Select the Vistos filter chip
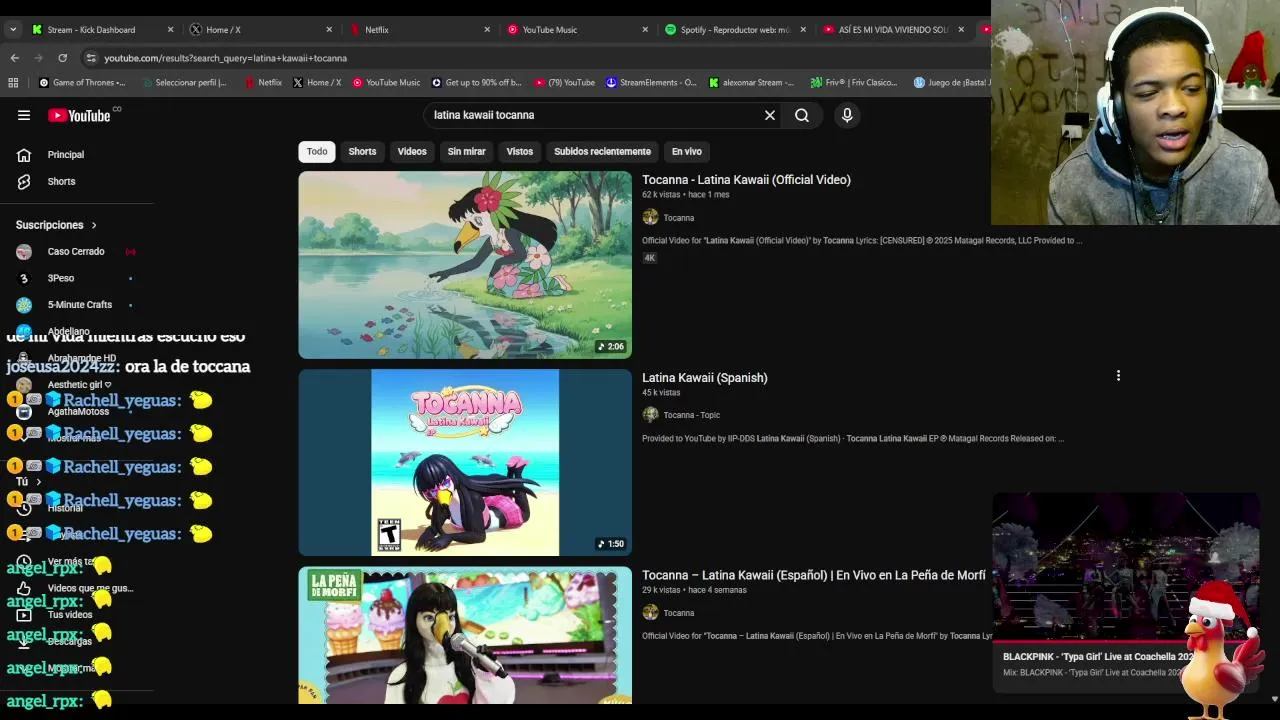The image size is (1280, 720). click(520, 152)
